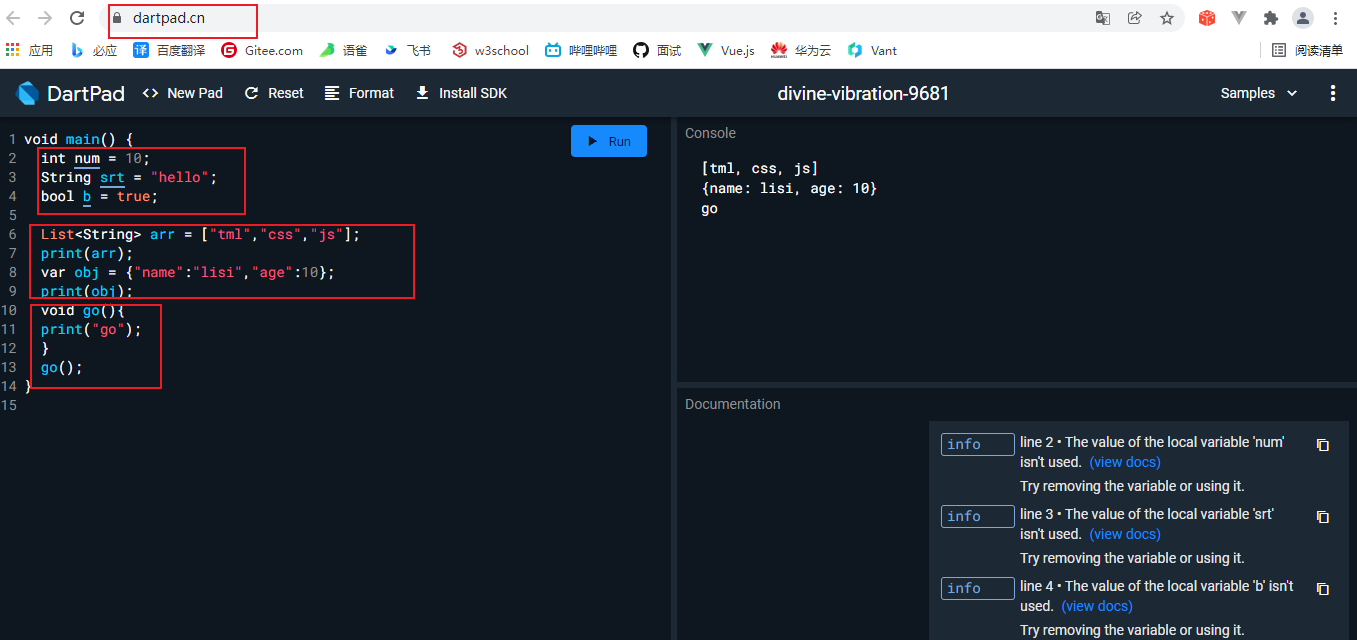The width and height of the screenshot is (1357, 640).
Task: Click 'srt' variable in code line 3
Action: click(x=112, y=177)
